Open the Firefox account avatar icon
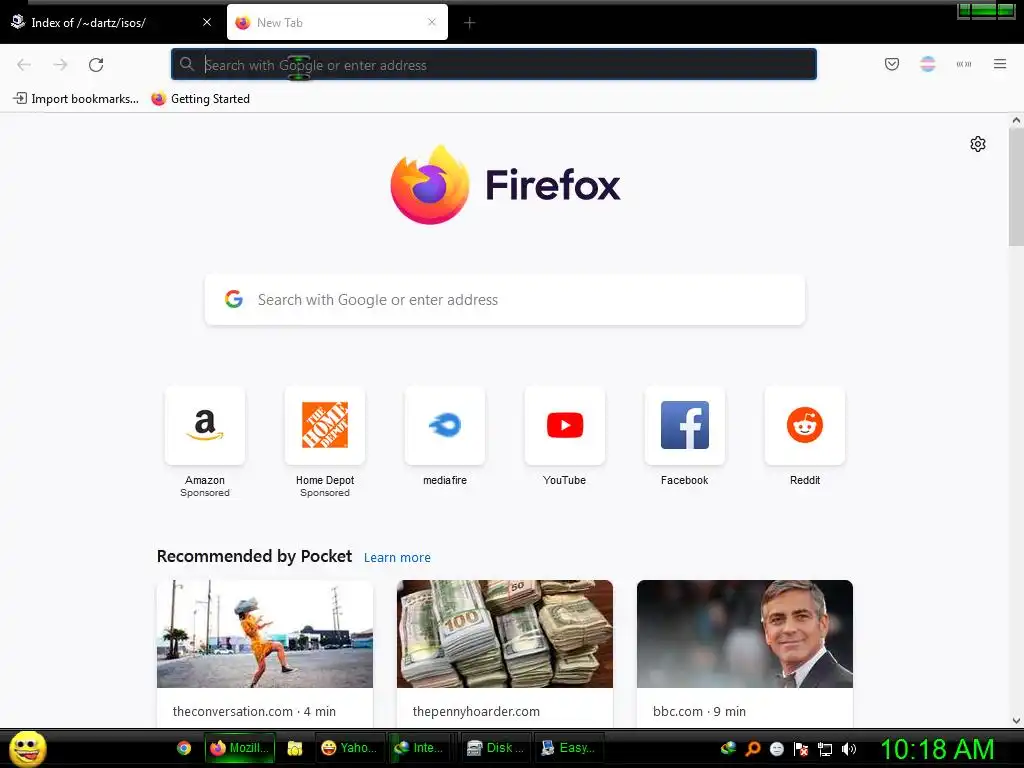Image resolution: width=1024 pixels, height=768 pixels. click(927, 64)
